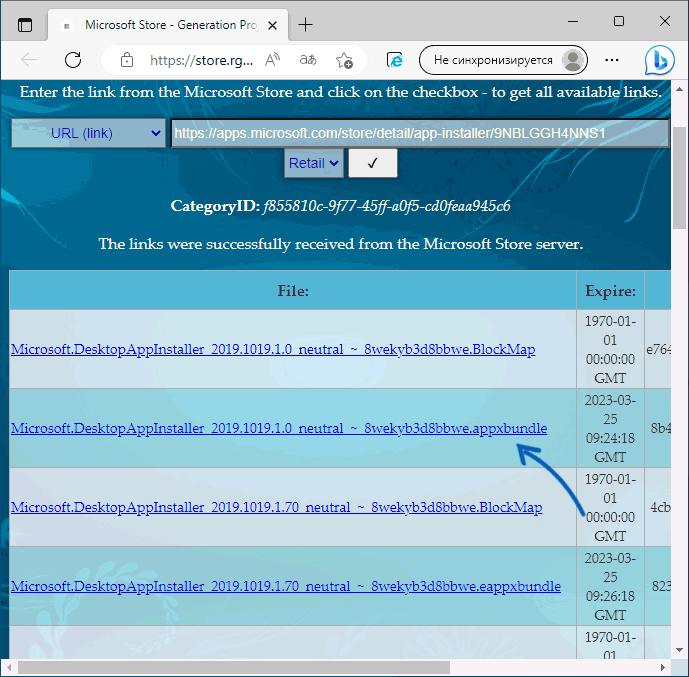Open the Retail channel dropdown
689x677 pixels.
314,163
